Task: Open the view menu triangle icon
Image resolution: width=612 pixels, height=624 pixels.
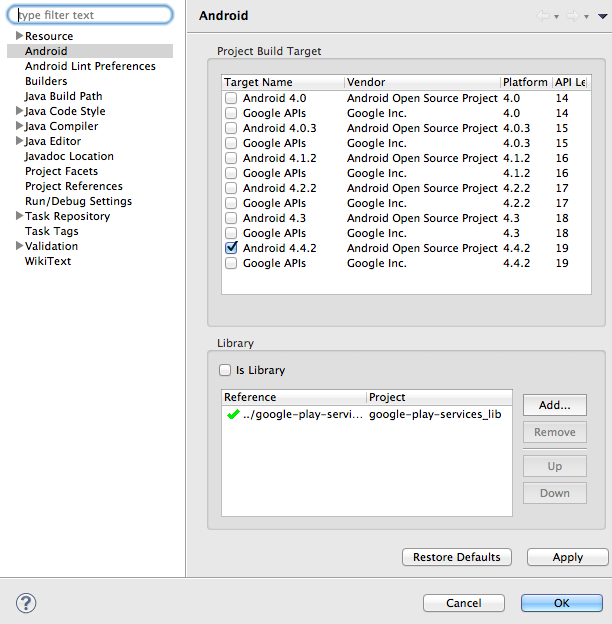Action: [x=602, y=16]
